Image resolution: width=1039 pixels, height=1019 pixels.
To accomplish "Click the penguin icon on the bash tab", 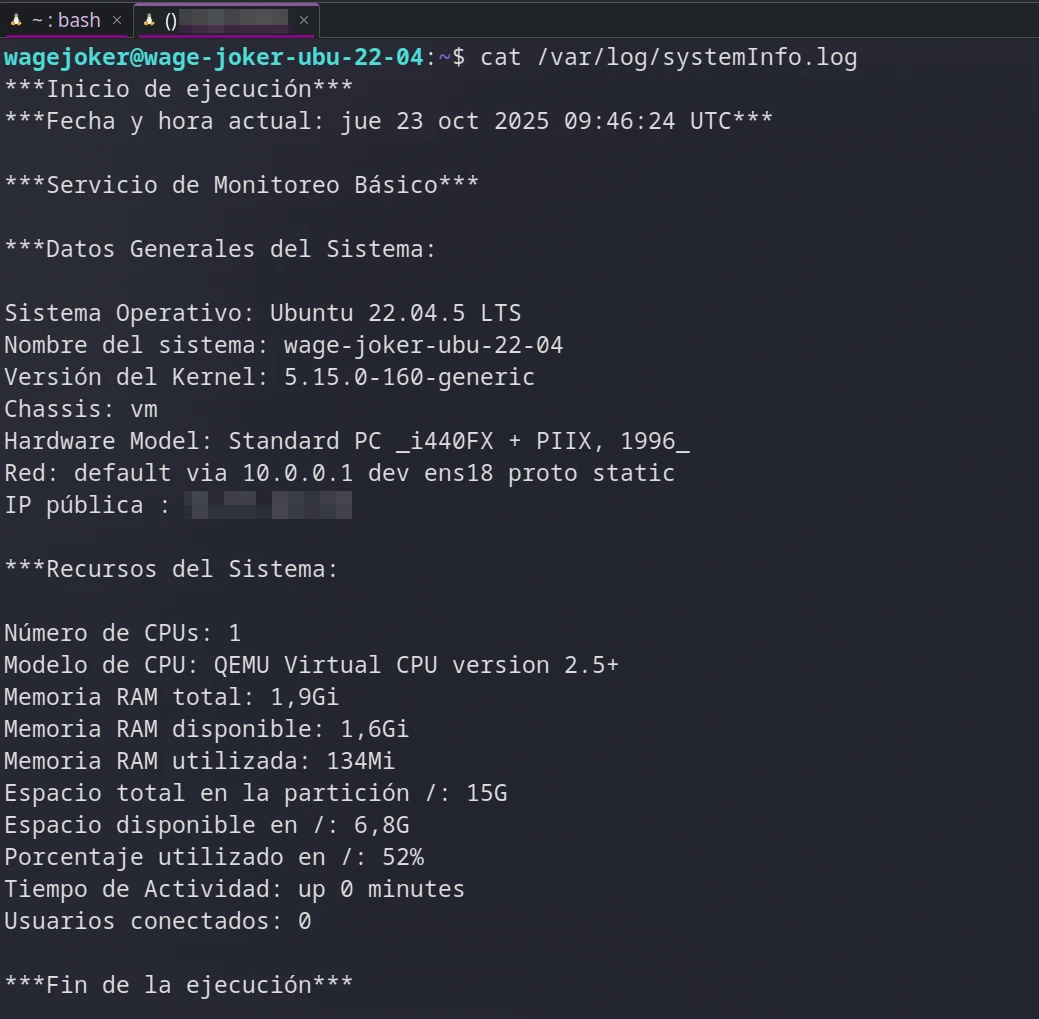I will (17, 20).
